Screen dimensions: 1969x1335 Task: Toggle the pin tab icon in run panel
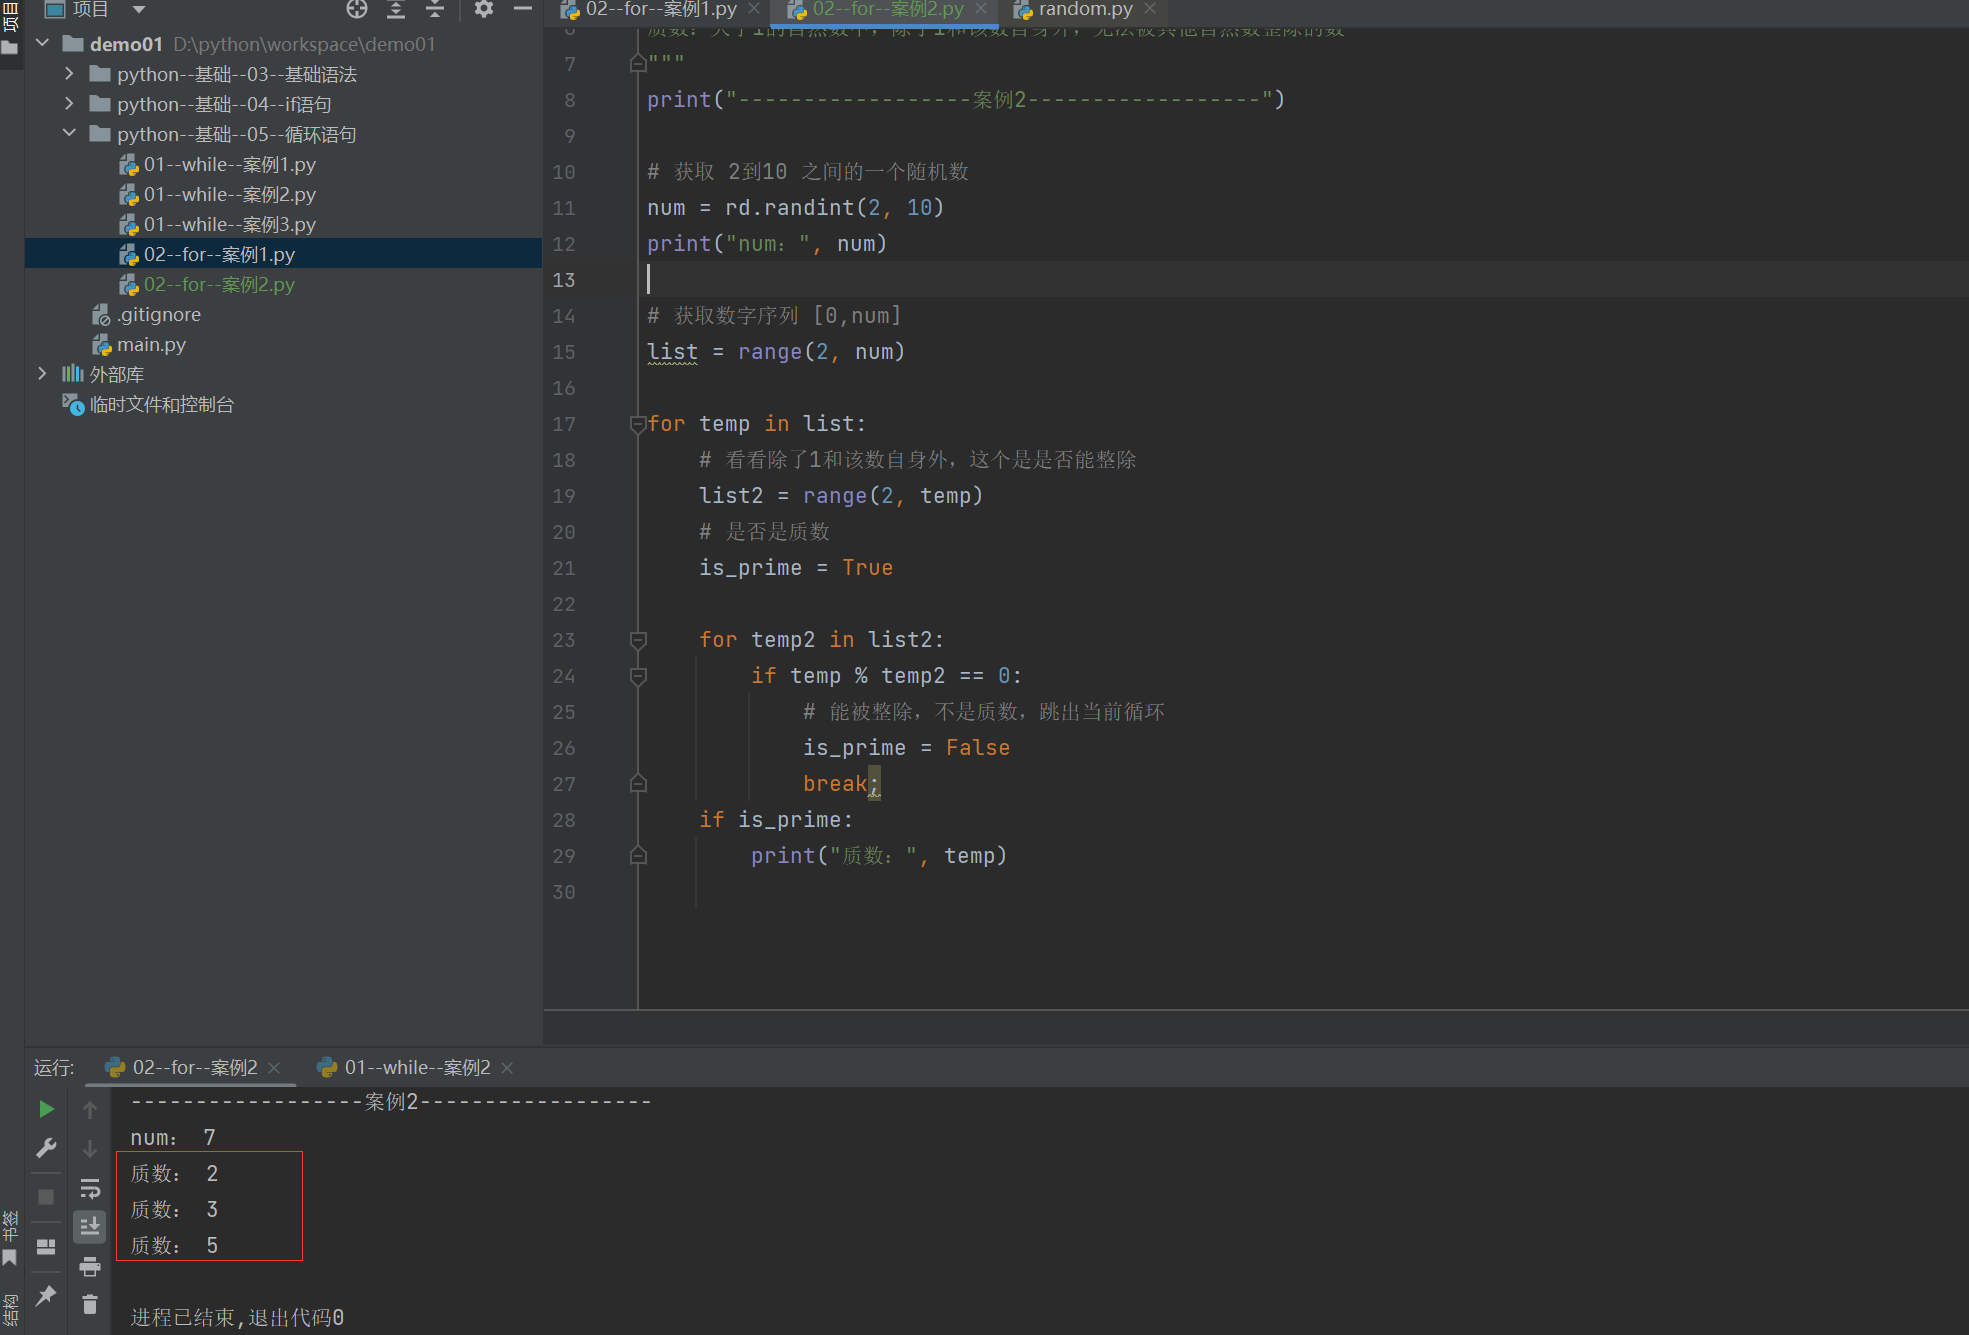click(46, 1296)
